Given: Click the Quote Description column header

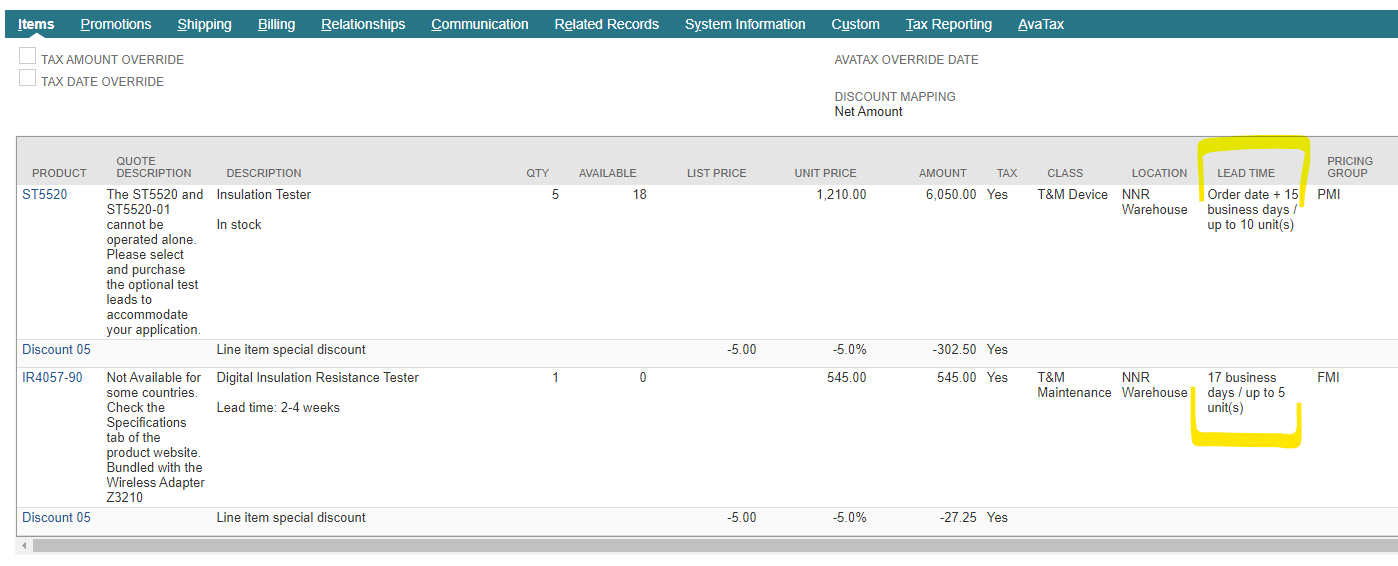Looking at the screenshot, I should (x=153, y=167).
